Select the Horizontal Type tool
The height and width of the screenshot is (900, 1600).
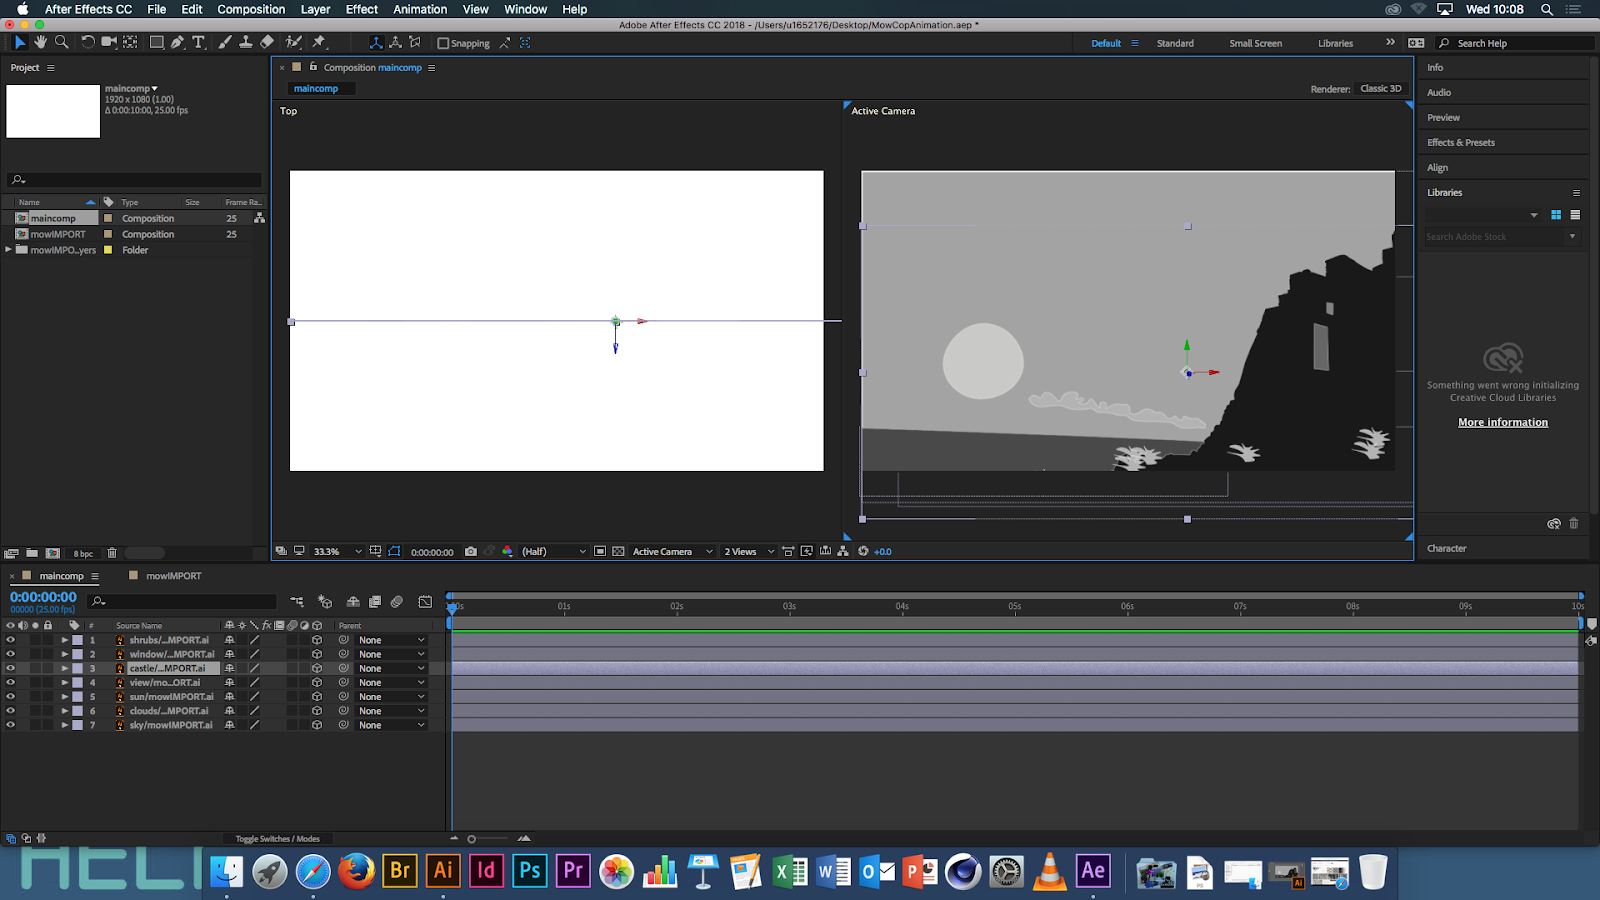coord(199,42)
